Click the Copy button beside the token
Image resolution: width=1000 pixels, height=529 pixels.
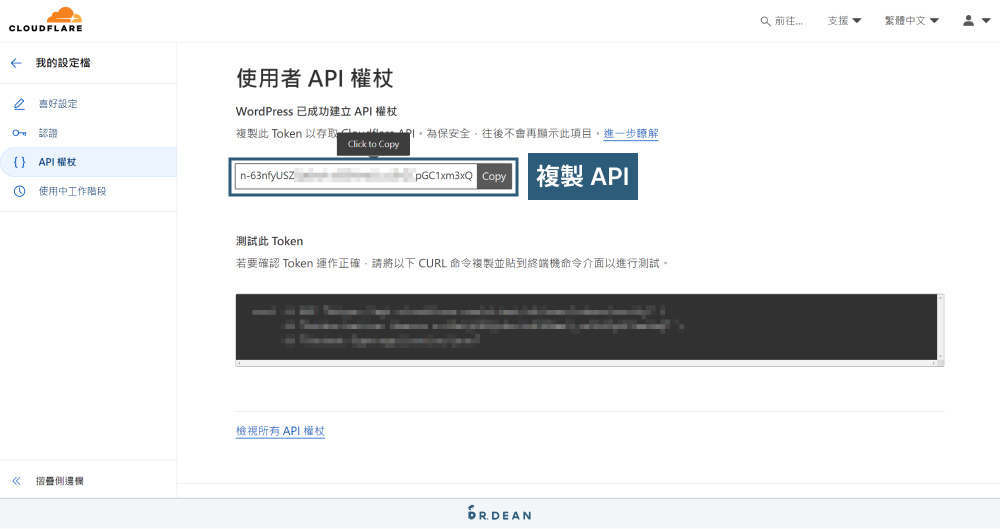[494, 177]
